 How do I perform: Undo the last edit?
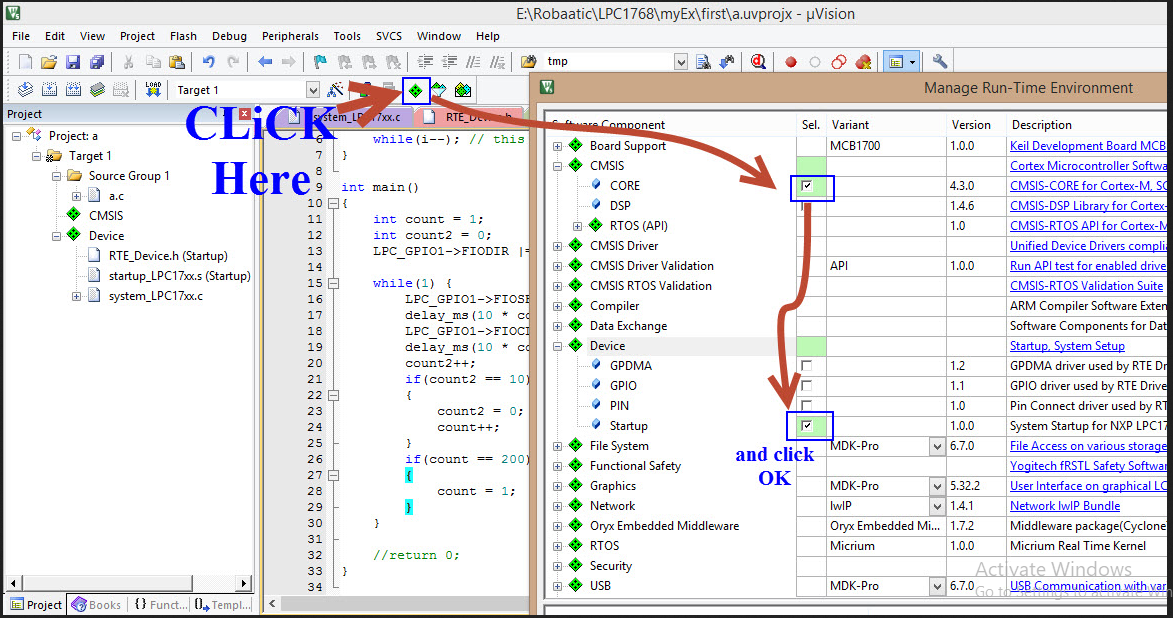[209, 61]
